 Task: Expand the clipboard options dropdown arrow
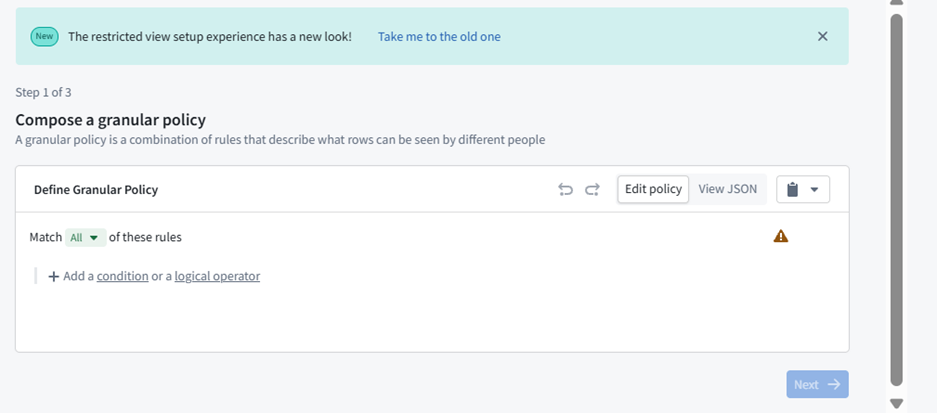tap(814, 190)
